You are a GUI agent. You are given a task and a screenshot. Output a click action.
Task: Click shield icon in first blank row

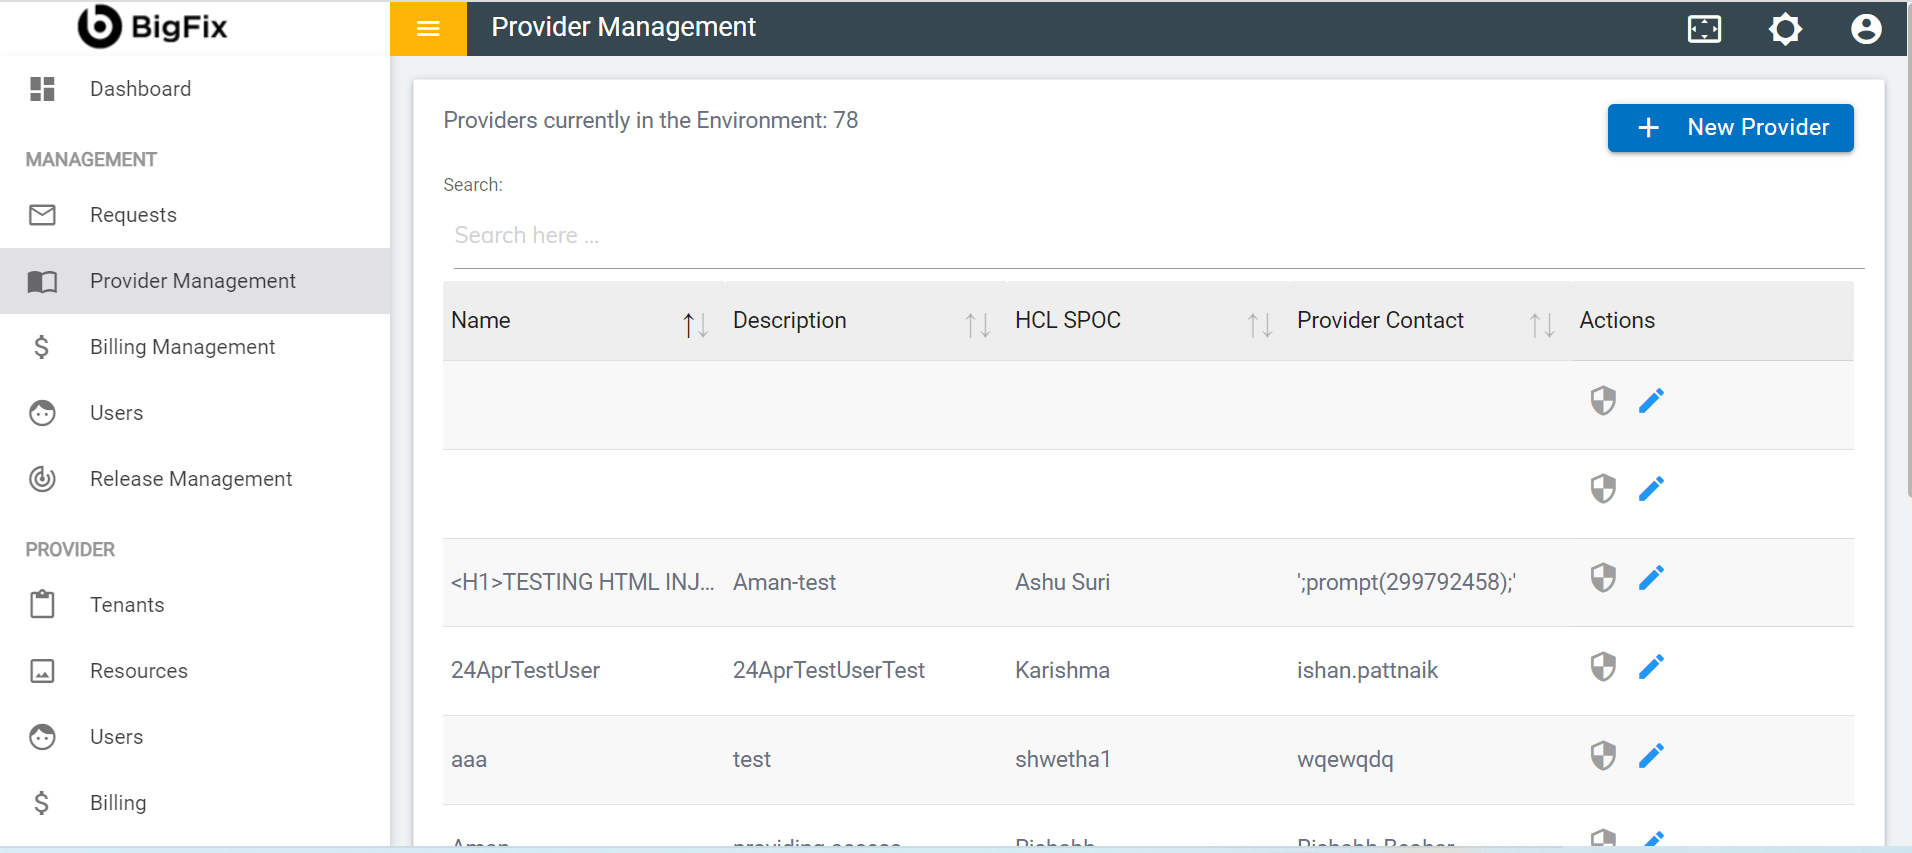(x=1603, y=401)
